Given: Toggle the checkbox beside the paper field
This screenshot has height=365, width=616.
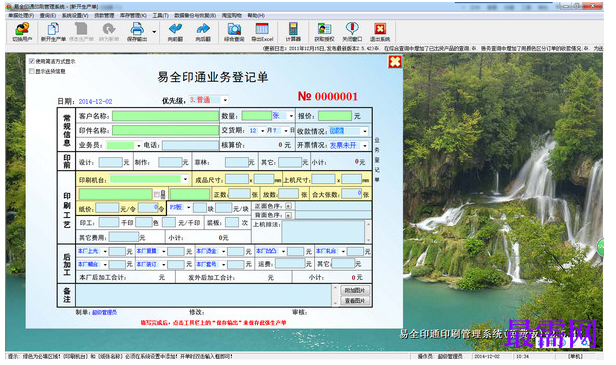Looking at the screenshot, I should [157, 194].
